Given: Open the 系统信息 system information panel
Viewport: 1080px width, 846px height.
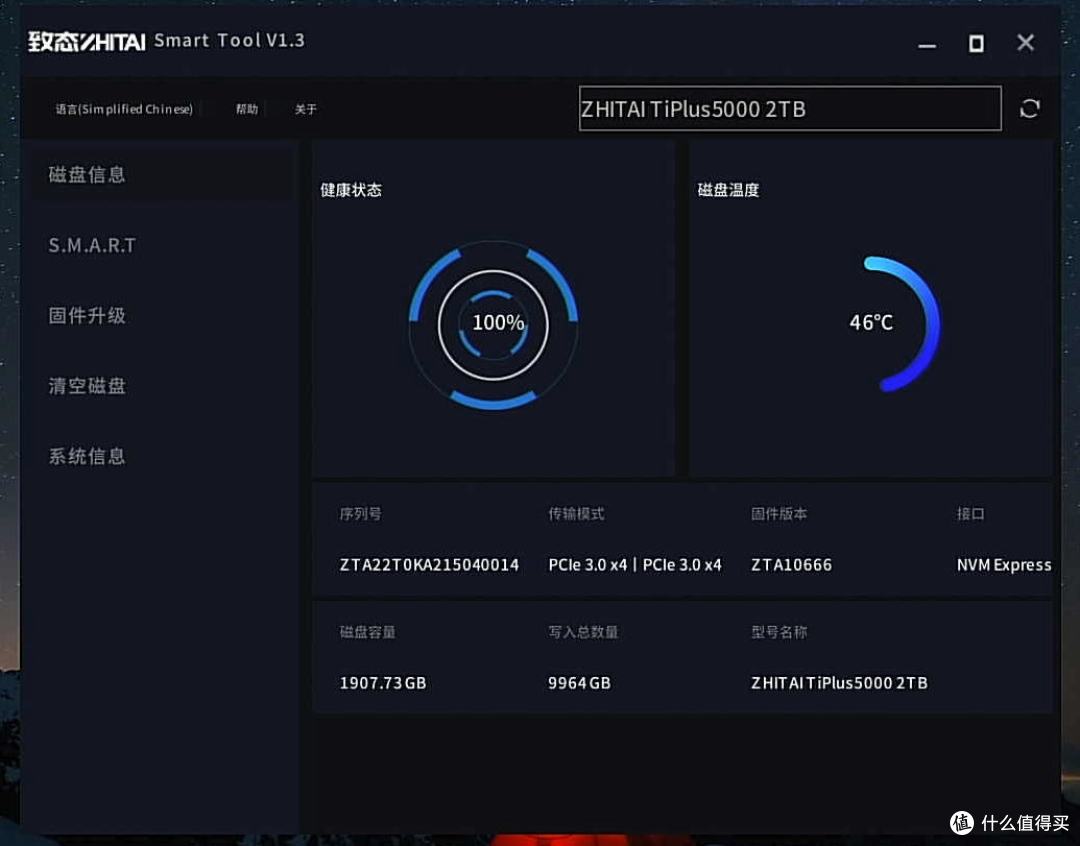Looking at the screenshot, I should [85, 455].
